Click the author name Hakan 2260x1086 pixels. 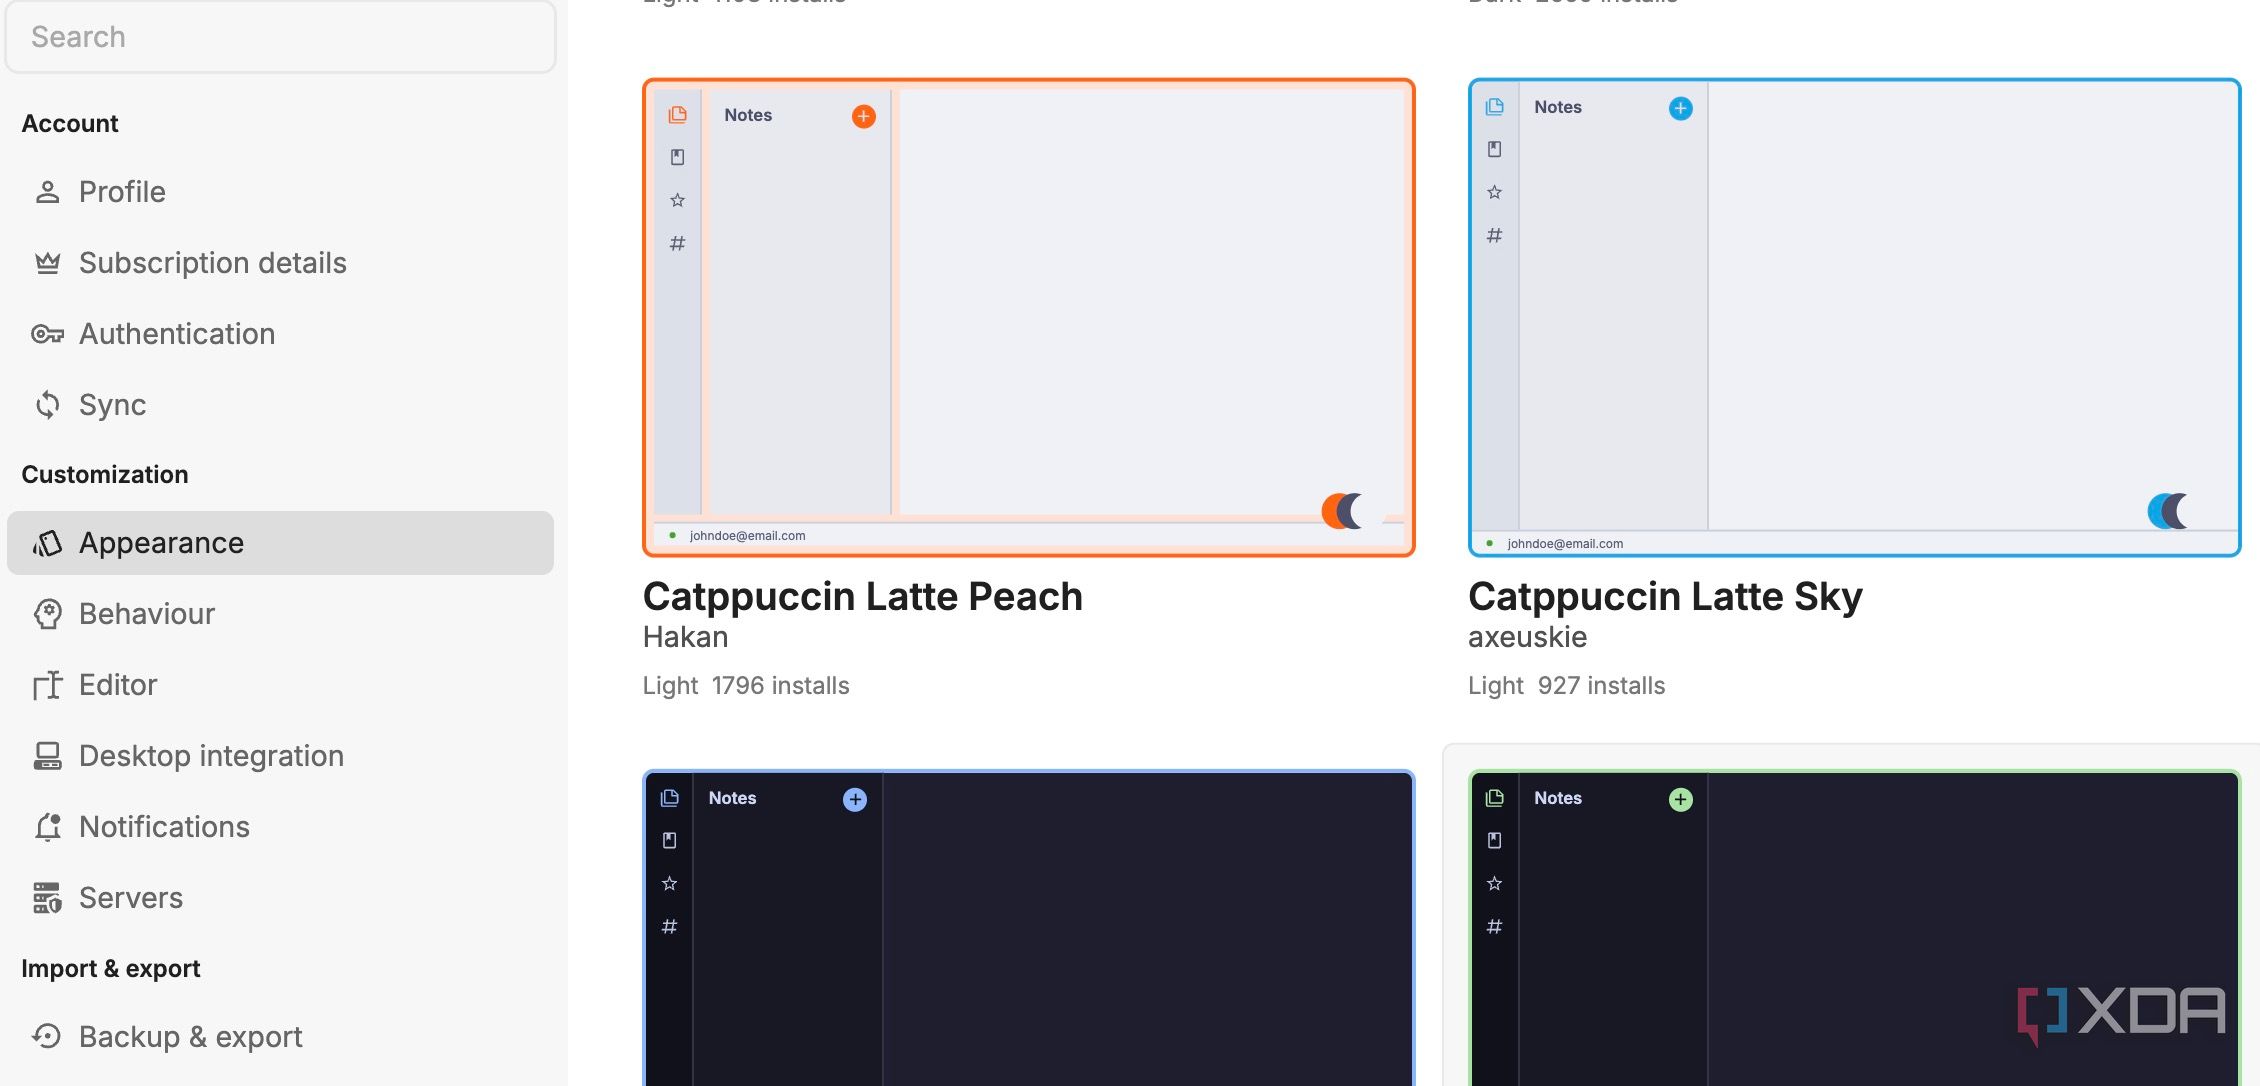685,637
